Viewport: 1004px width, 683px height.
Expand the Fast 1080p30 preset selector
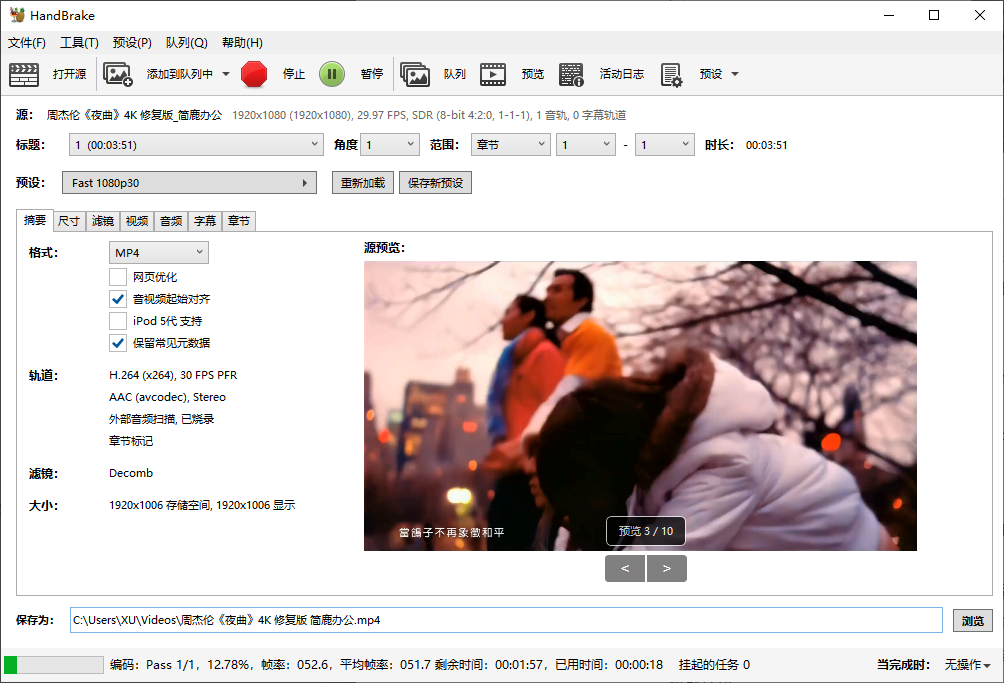(x=189, y=183)
